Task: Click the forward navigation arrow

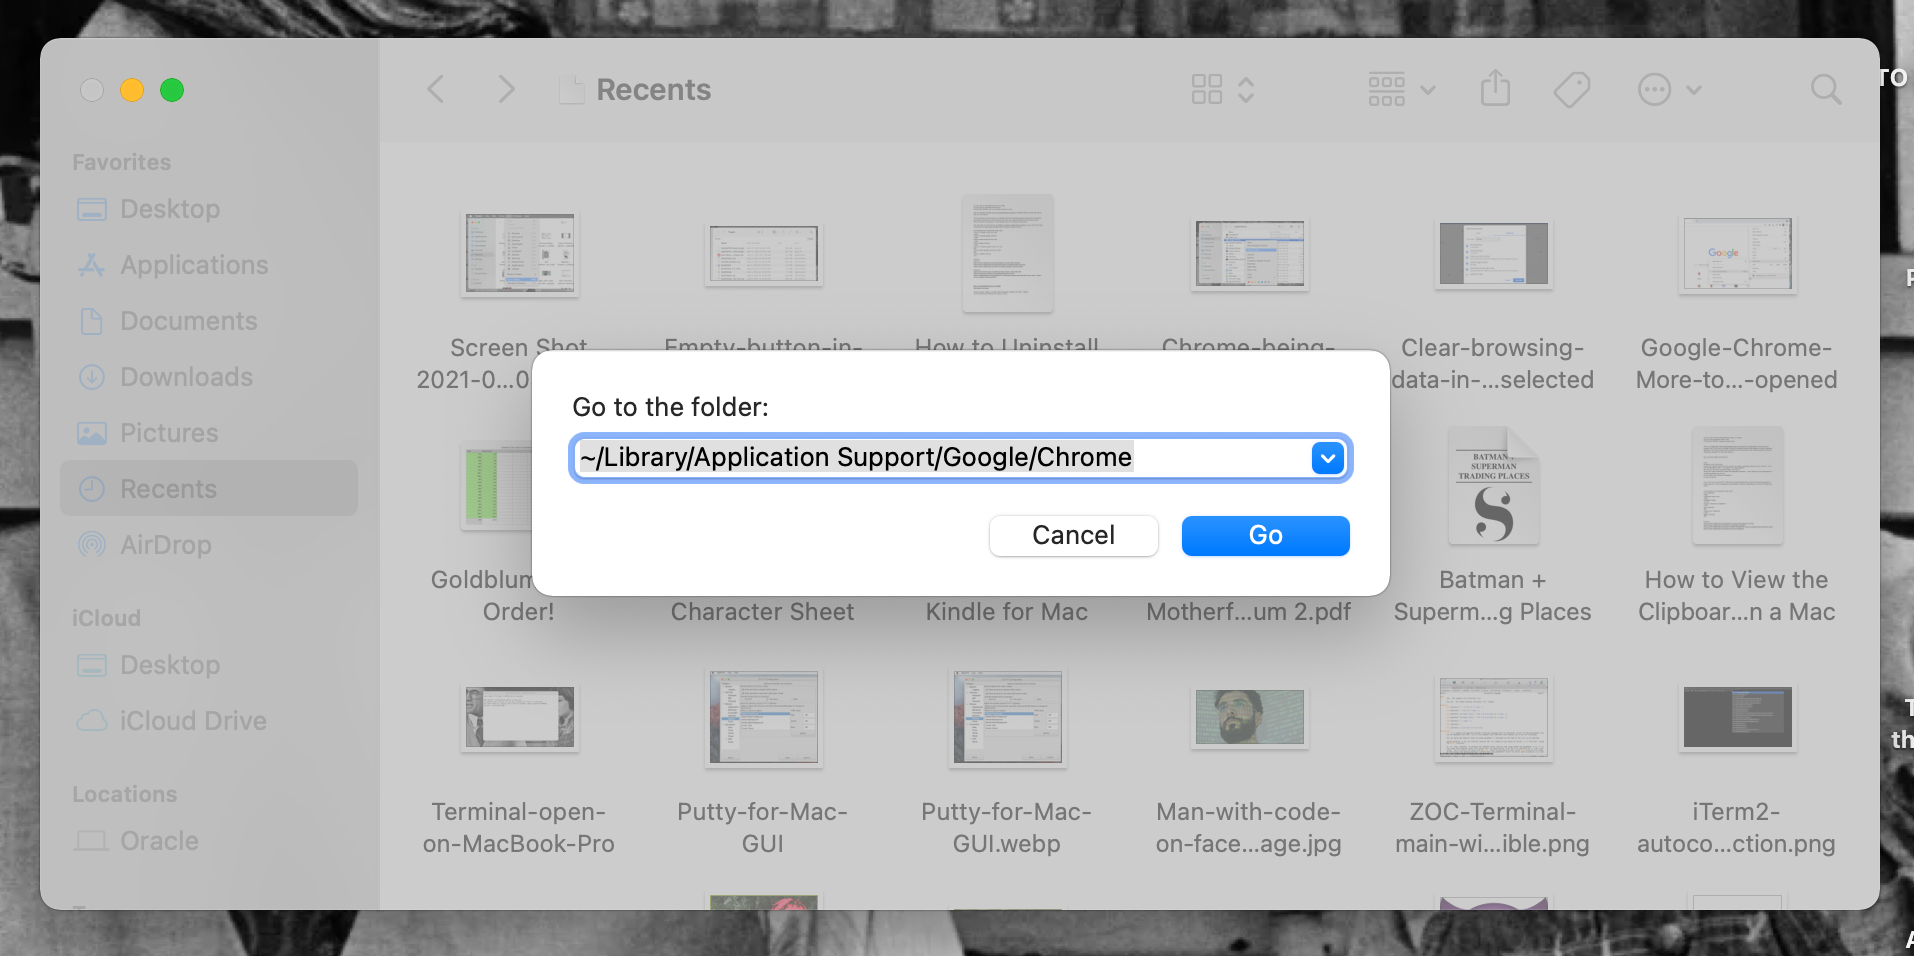Action: 506,89
